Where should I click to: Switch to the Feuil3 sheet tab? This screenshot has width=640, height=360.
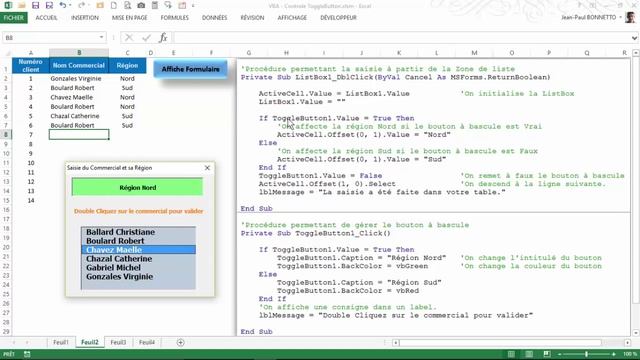(x=118, y=342)
